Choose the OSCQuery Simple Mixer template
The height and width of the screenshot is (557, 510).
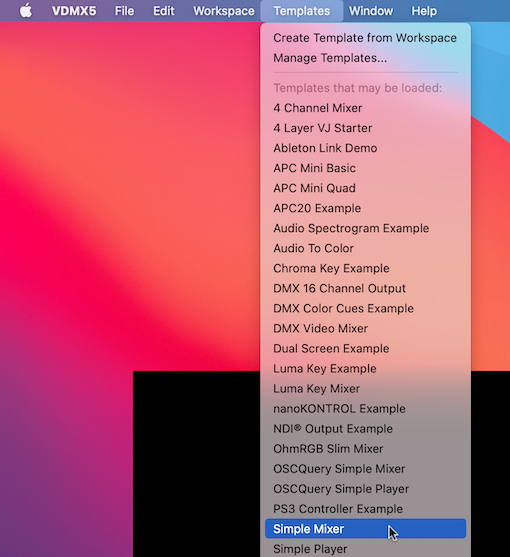365,469
